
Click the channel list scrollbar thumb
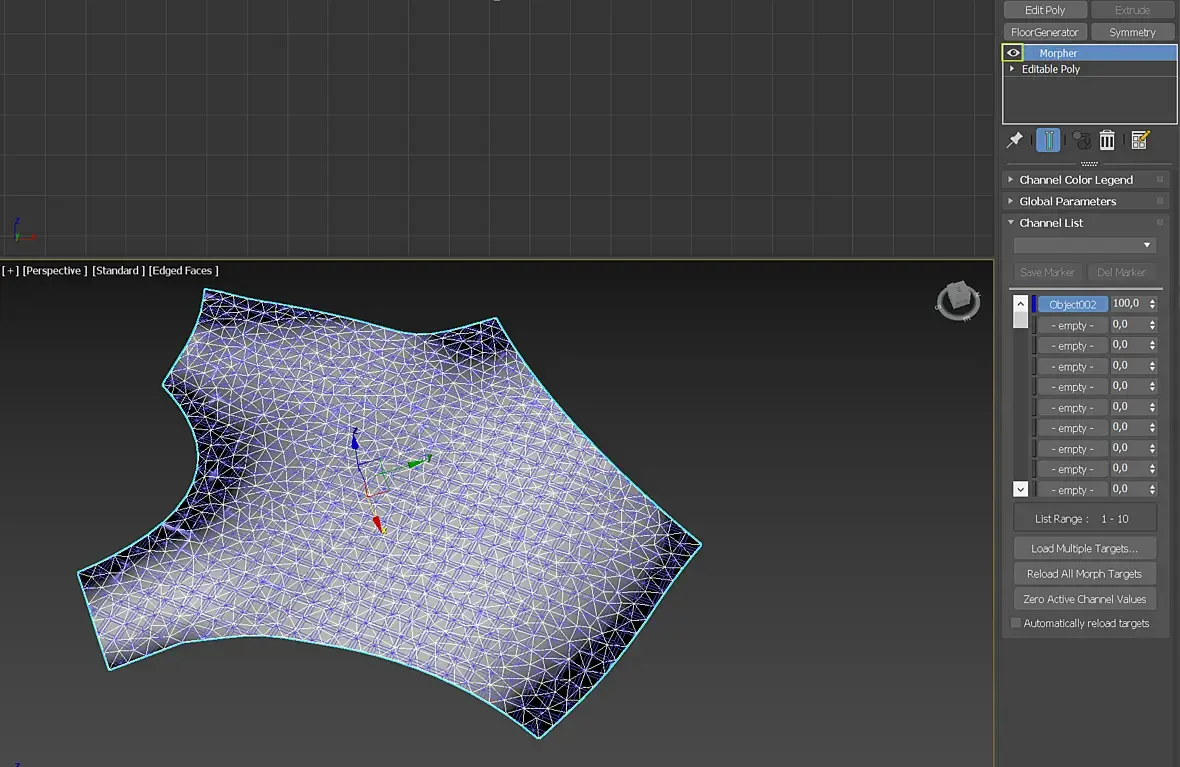click(1020, 320)
